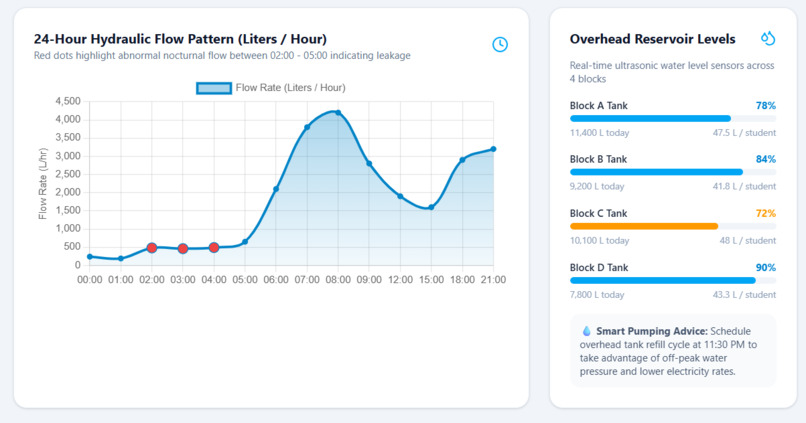This screenshot has width=806, height=423.
Task: Click the water droplets icon beside Overhead Reservoir Levels
Action: [x=768, y=39]
